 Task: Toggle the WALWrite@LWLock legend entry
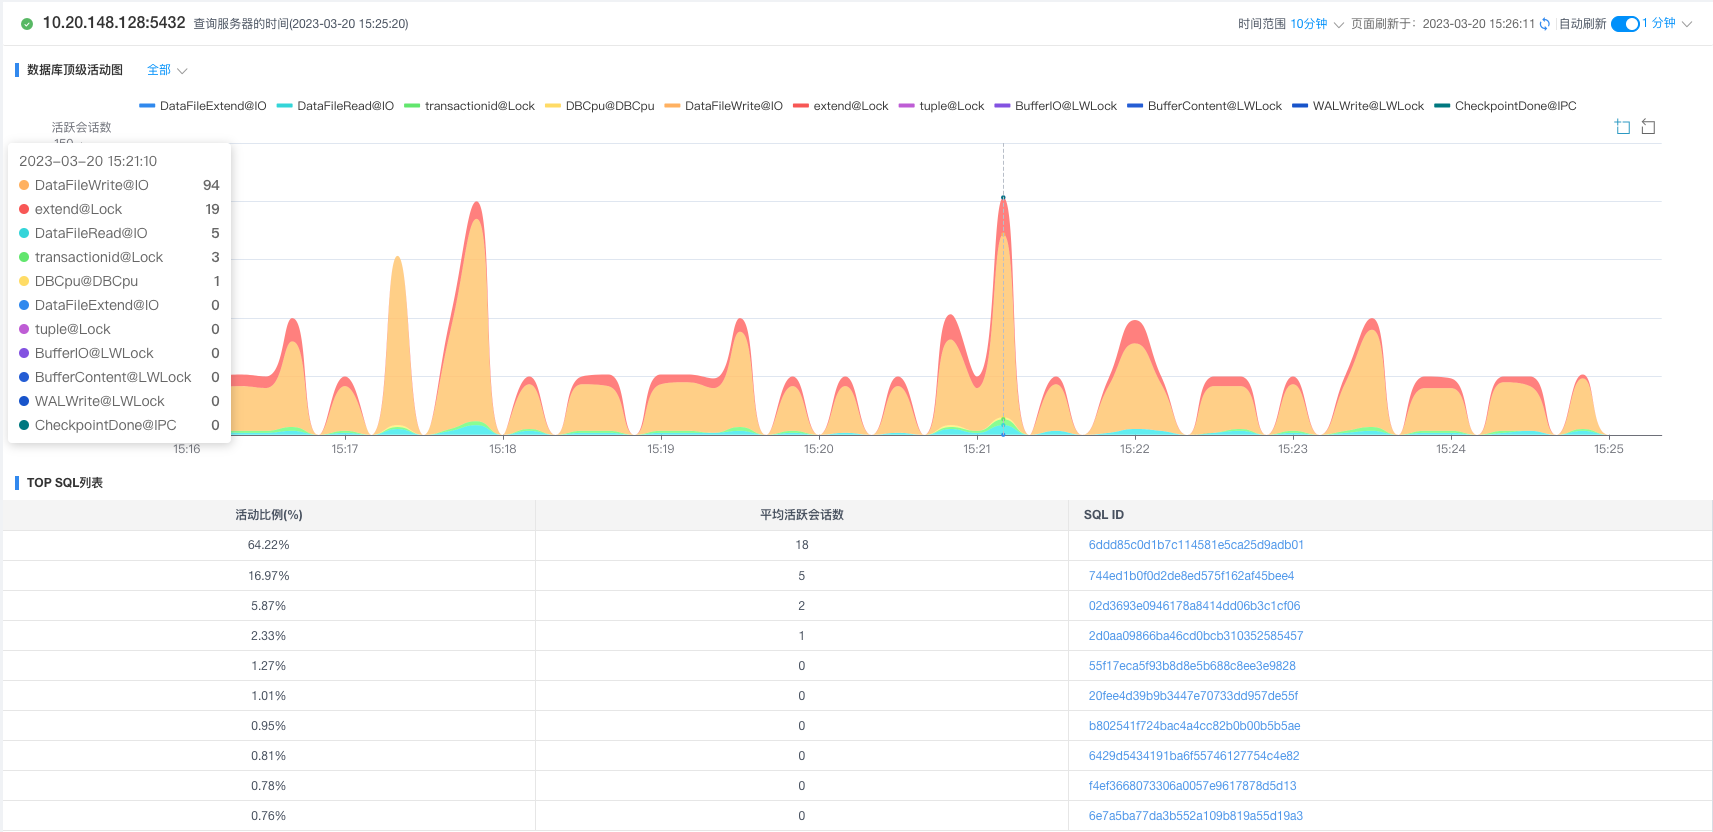point(1358,106)
